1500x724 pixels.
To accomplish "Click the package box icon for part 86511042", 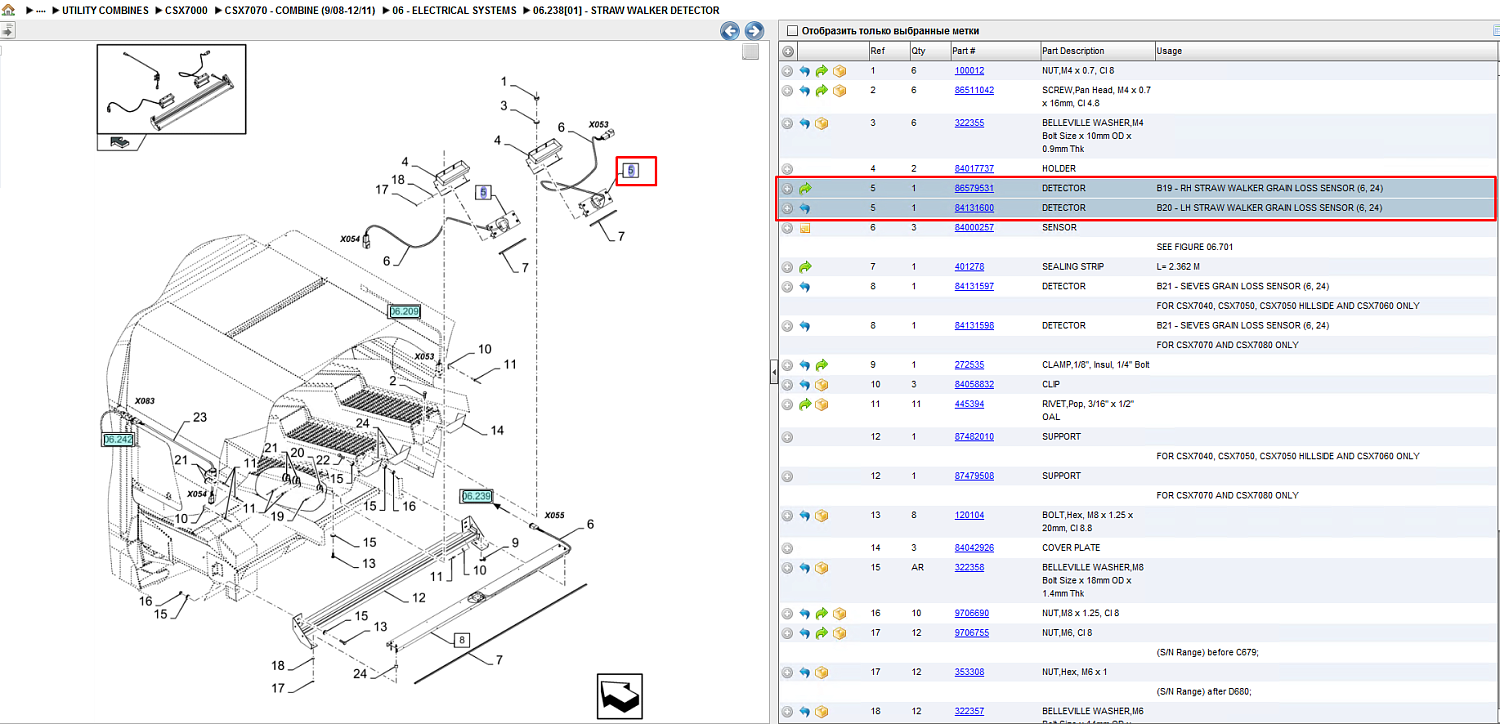I will [x=839, y=90].
